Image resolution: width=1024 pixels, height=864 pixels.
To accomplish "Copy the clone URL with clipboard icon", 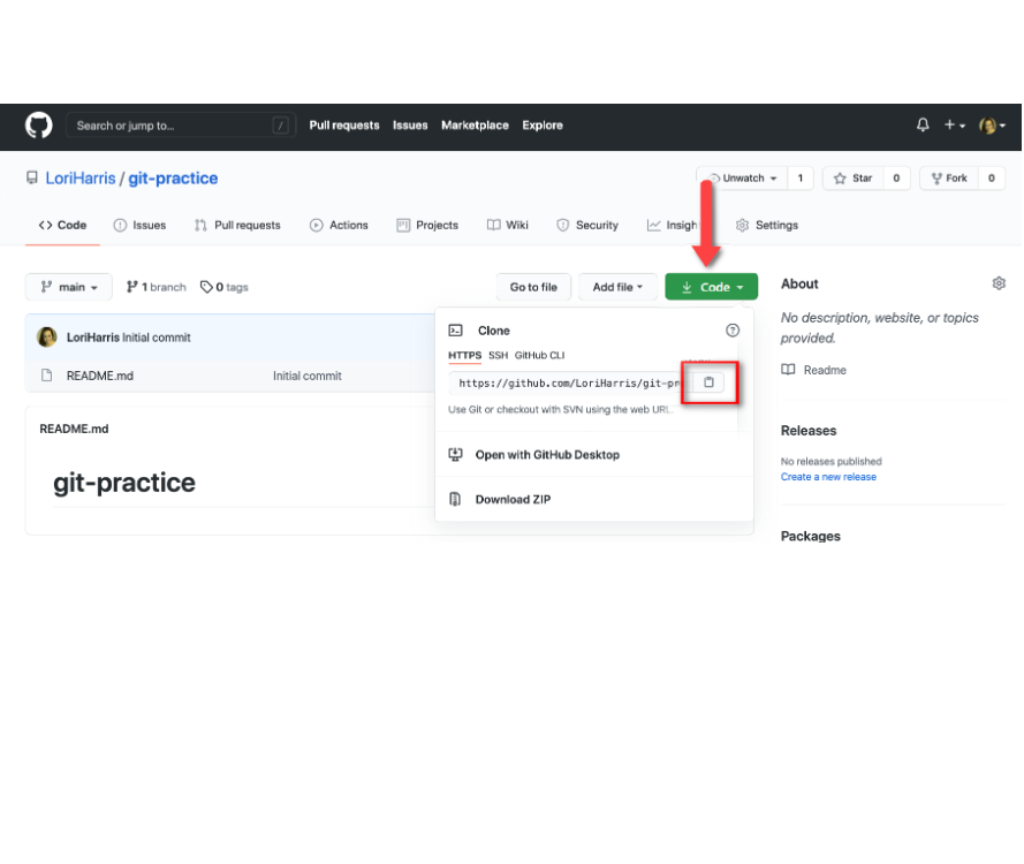I will pyautogui.click(x=709, y=383).
